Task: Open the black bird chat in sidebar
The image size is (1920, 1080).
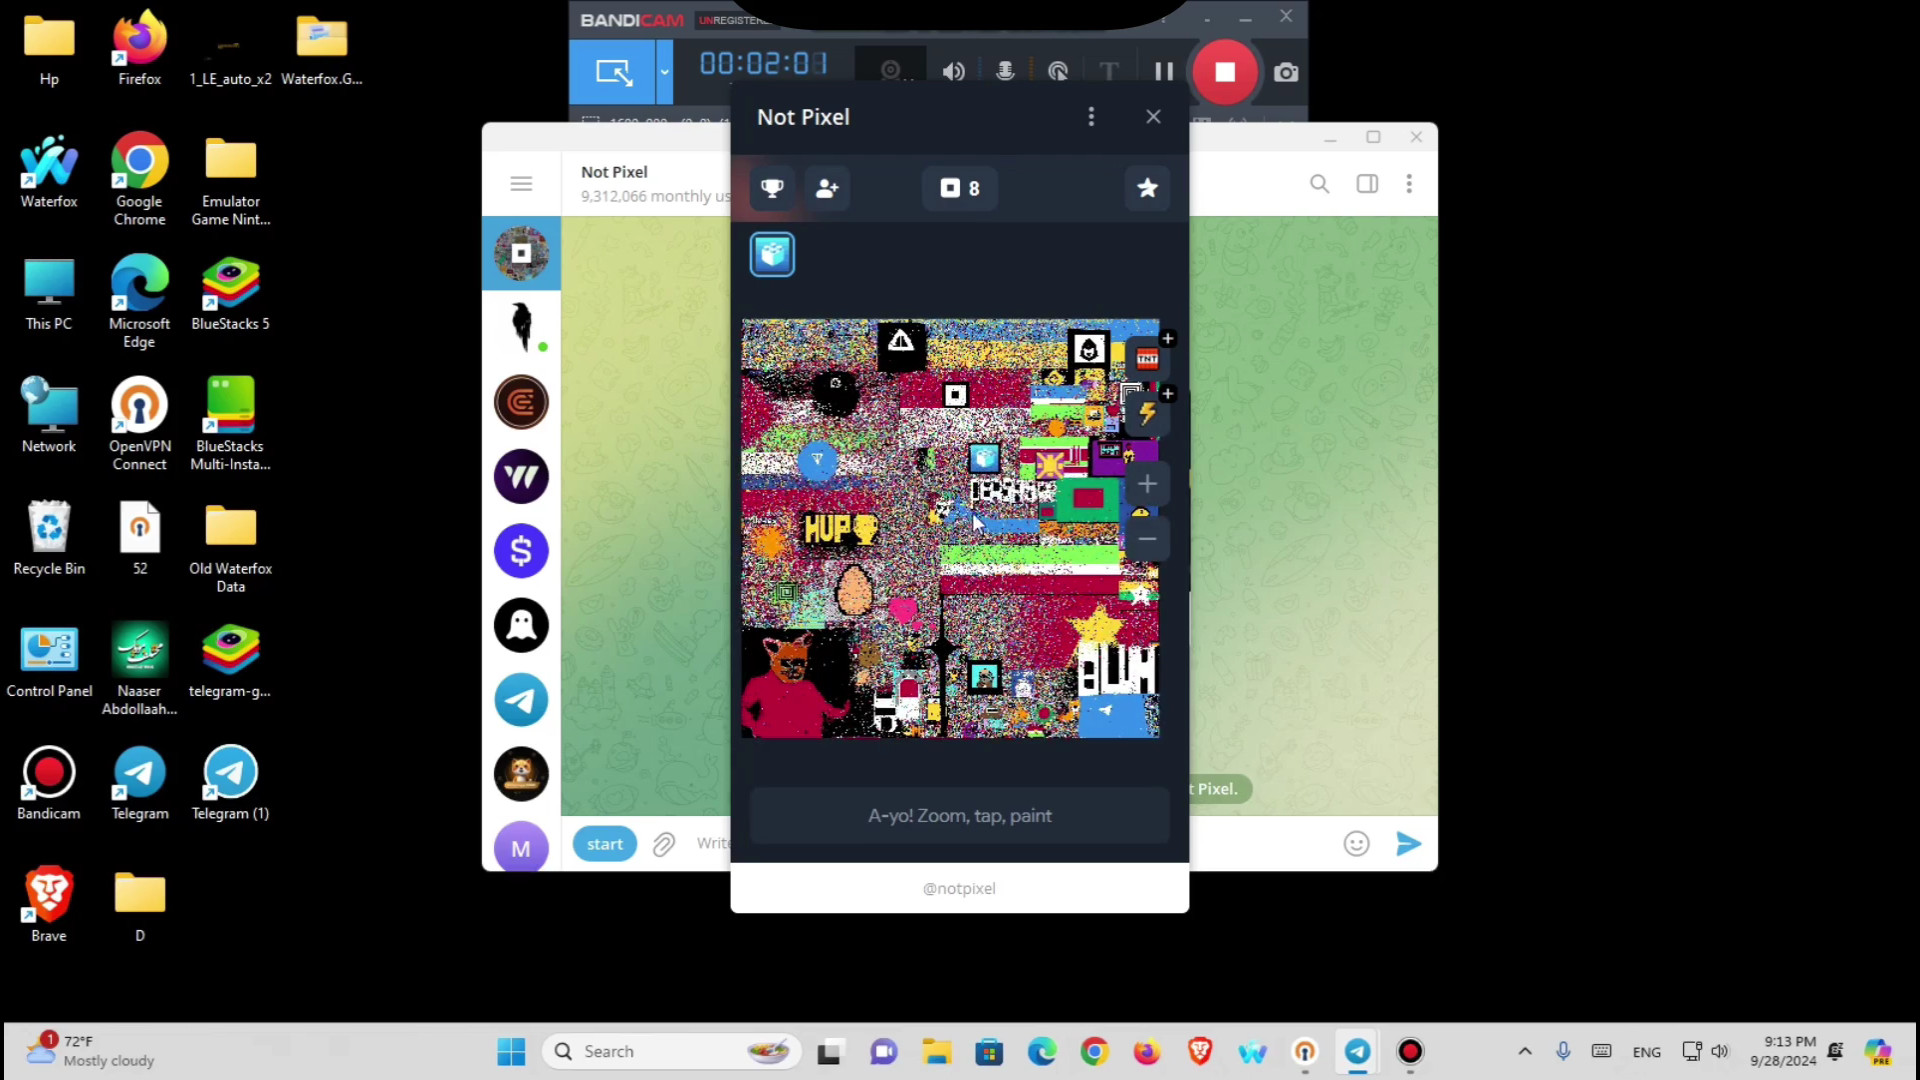Action: point(521,327)
